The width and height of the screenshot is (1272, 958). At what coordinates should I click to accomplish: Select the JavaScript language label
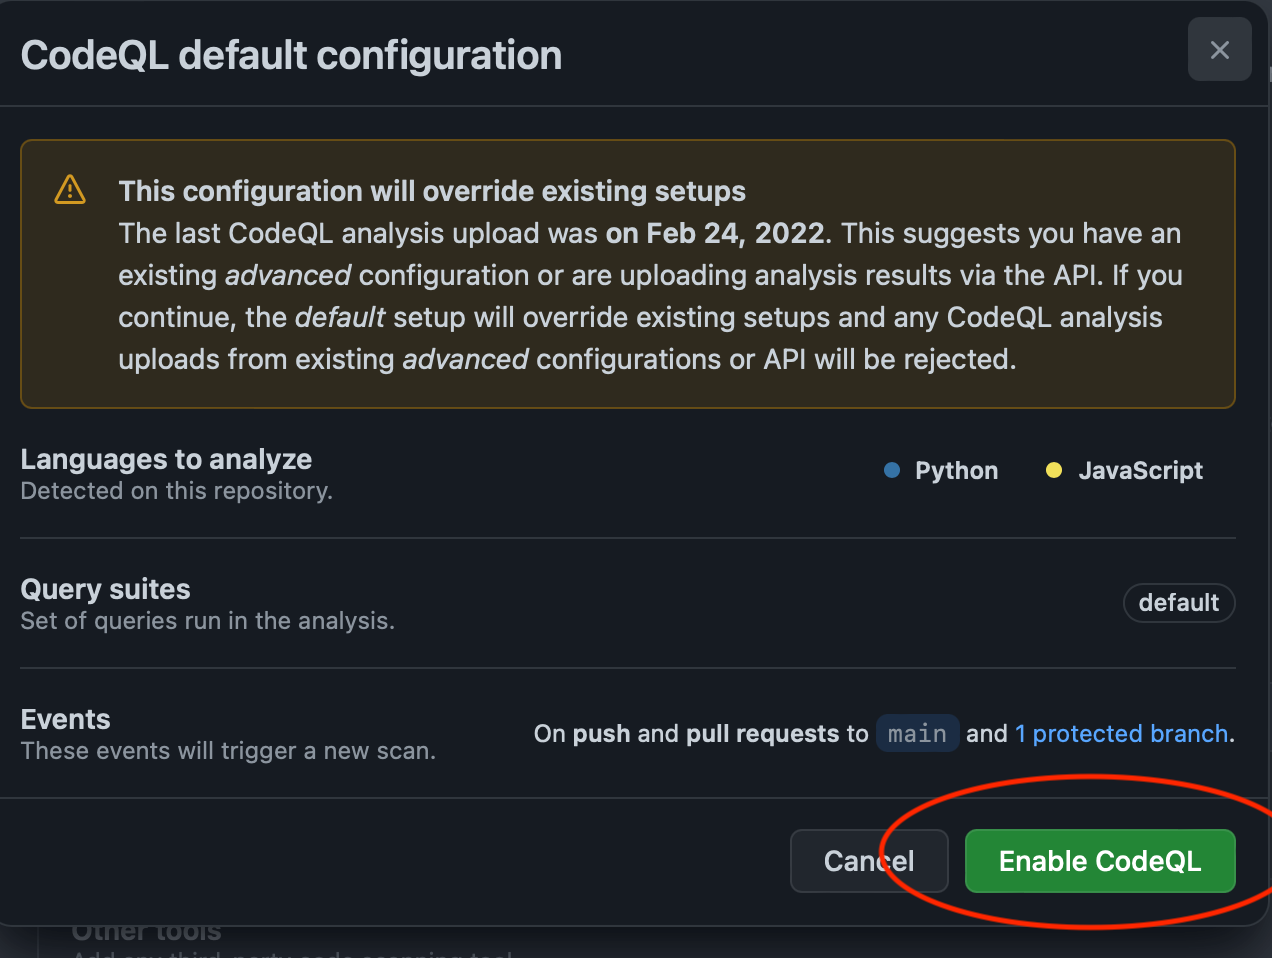(x=1140, y=471)
